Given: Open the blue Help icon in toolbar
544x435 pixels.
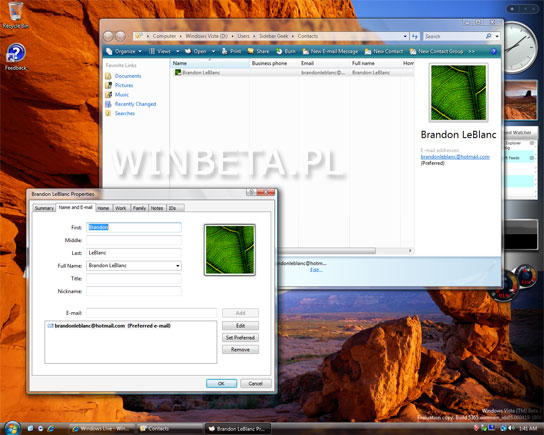Looking at the screenshot, I should (493, 51).
